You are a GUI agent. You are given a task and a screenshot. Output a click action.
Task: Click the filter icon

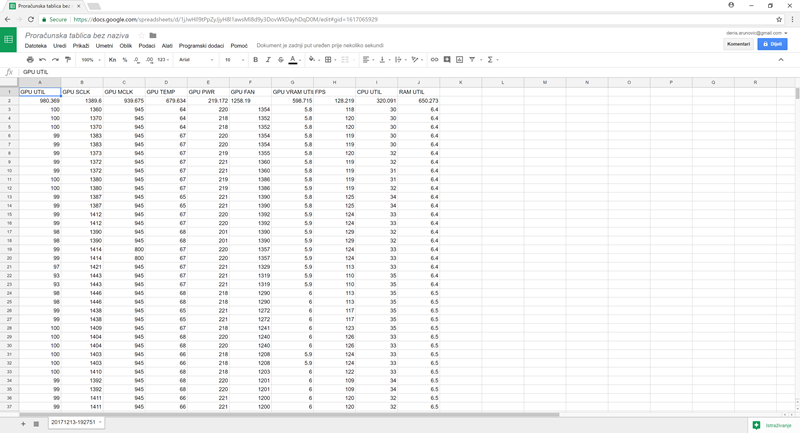click(472, 60)
